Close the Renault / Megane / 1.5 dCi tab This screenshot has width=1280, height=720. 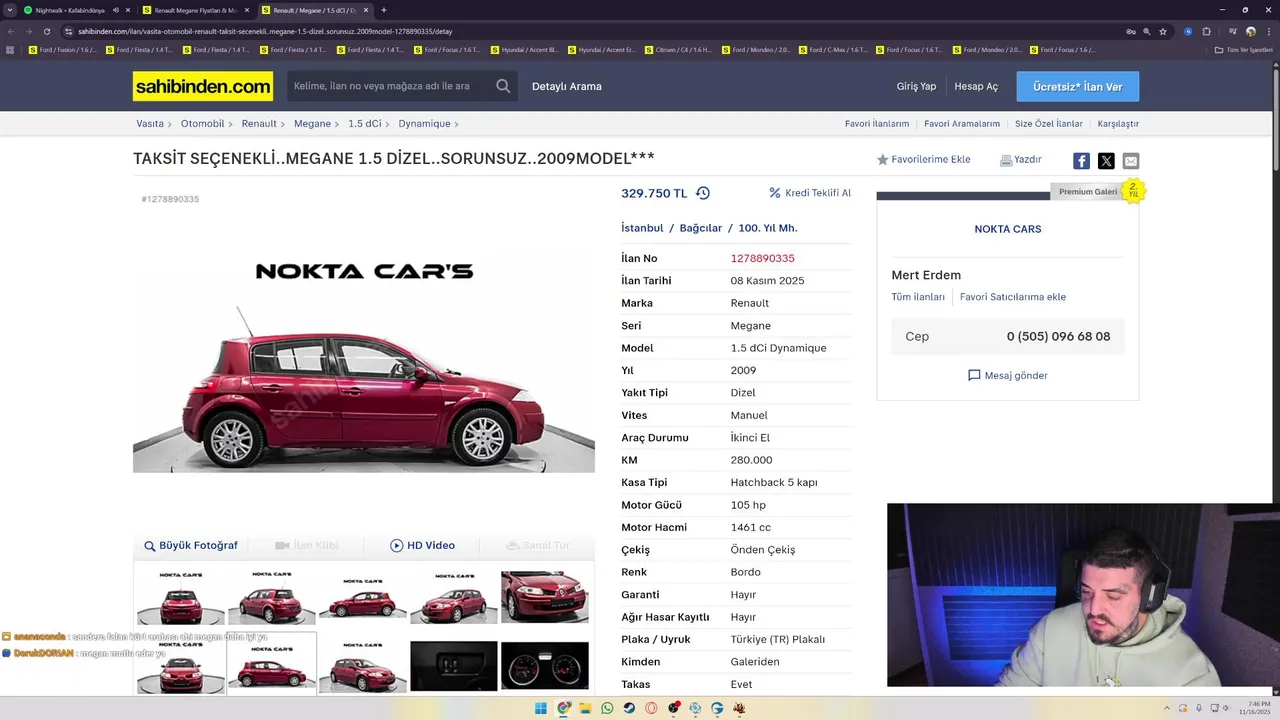(x=366, y=10)
